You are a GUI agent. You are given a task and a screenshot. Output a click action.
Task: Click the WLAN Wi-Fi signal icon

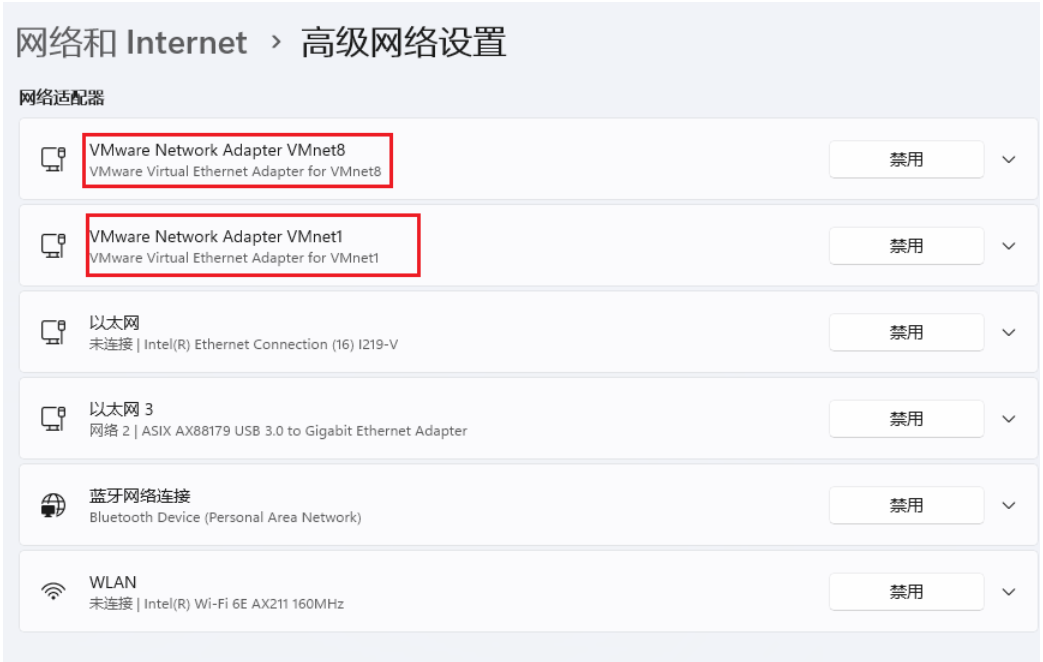53,591
